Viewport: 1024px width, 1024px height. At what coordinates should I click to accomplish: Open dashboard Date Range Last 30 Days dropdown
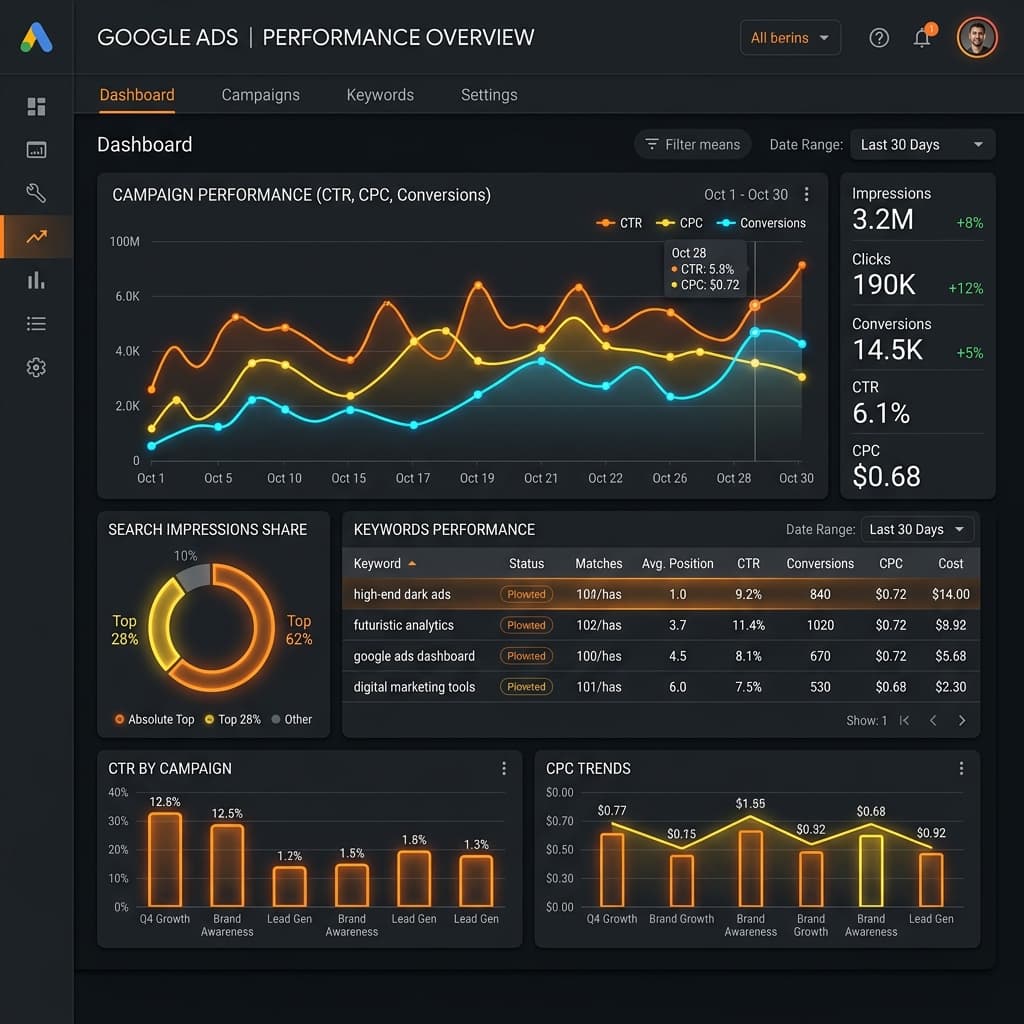[x=922, y=144]
